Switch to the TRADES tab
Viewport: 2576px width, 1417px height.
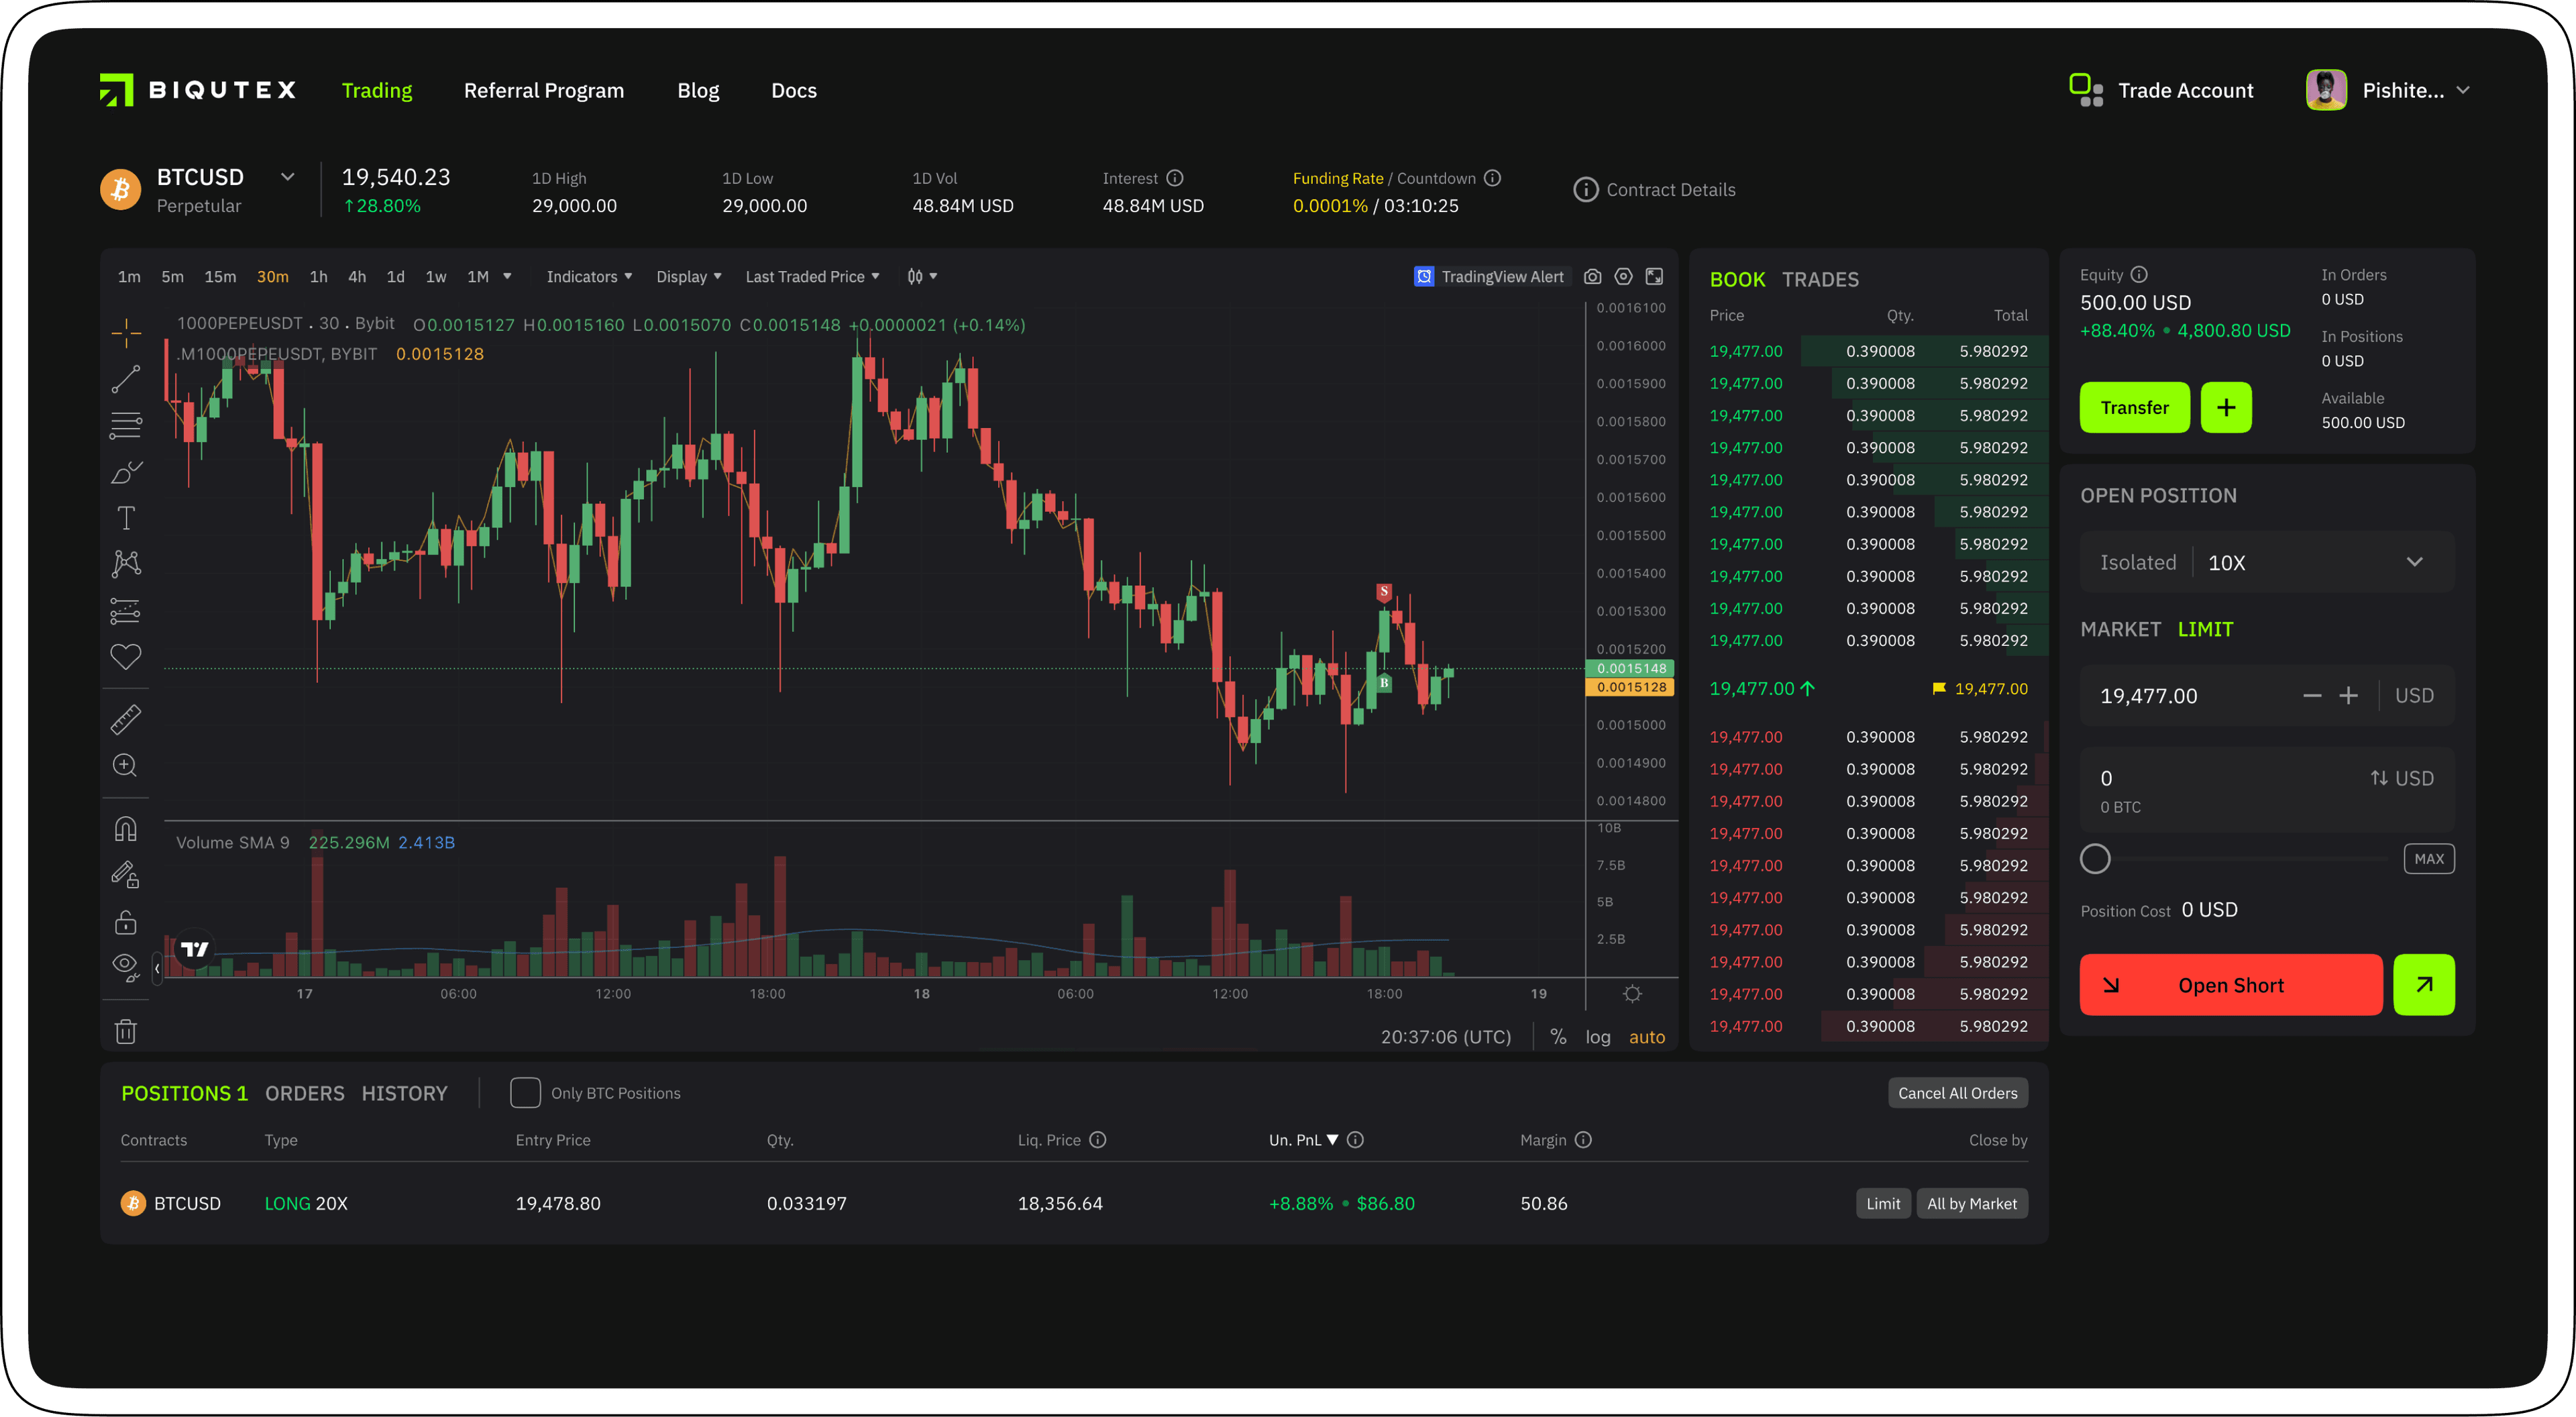[x=1820, y=280]
